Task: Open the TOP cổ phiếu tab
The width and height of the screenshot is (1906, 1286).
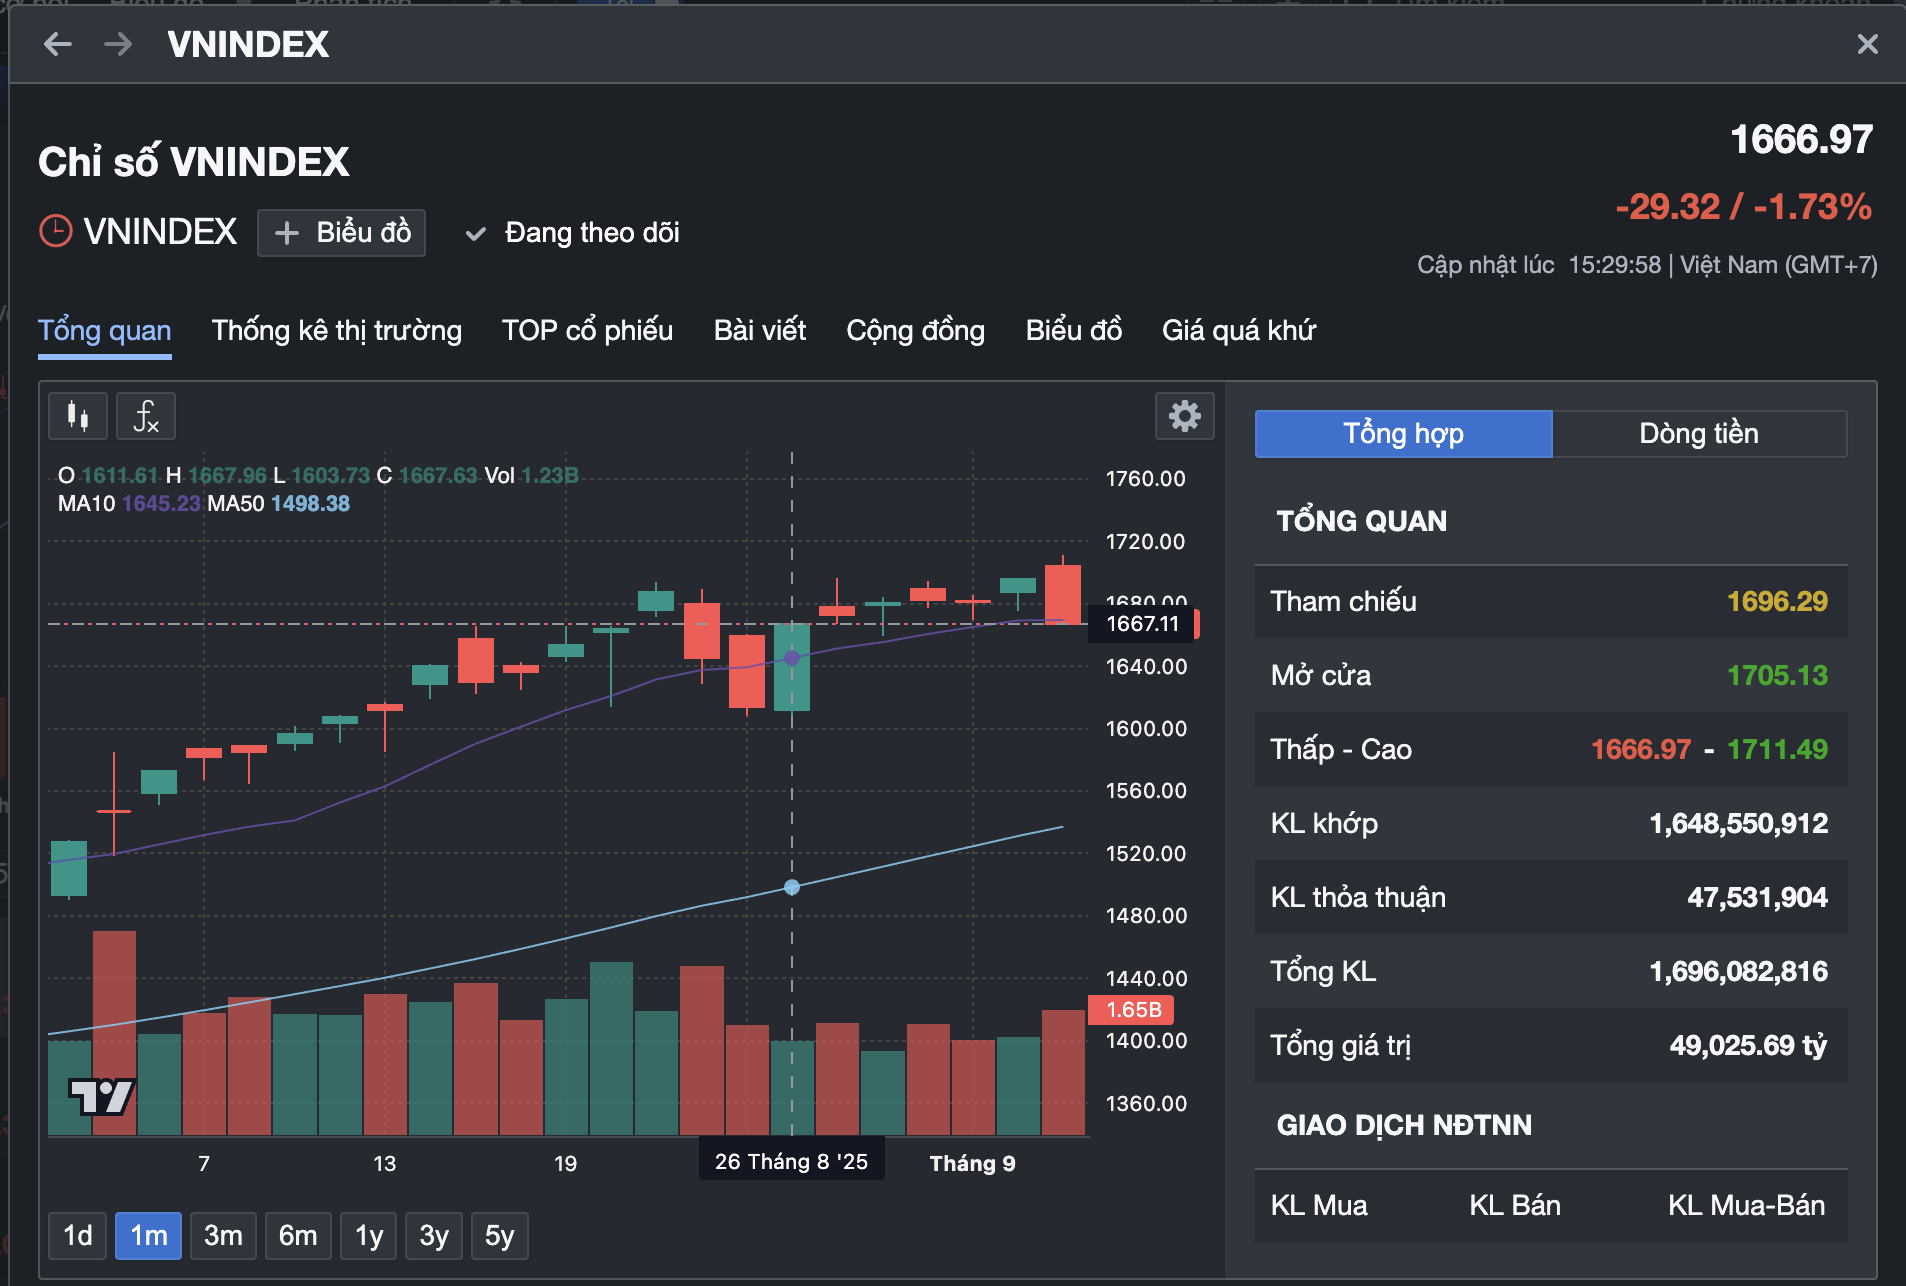Action: [587, 331]
